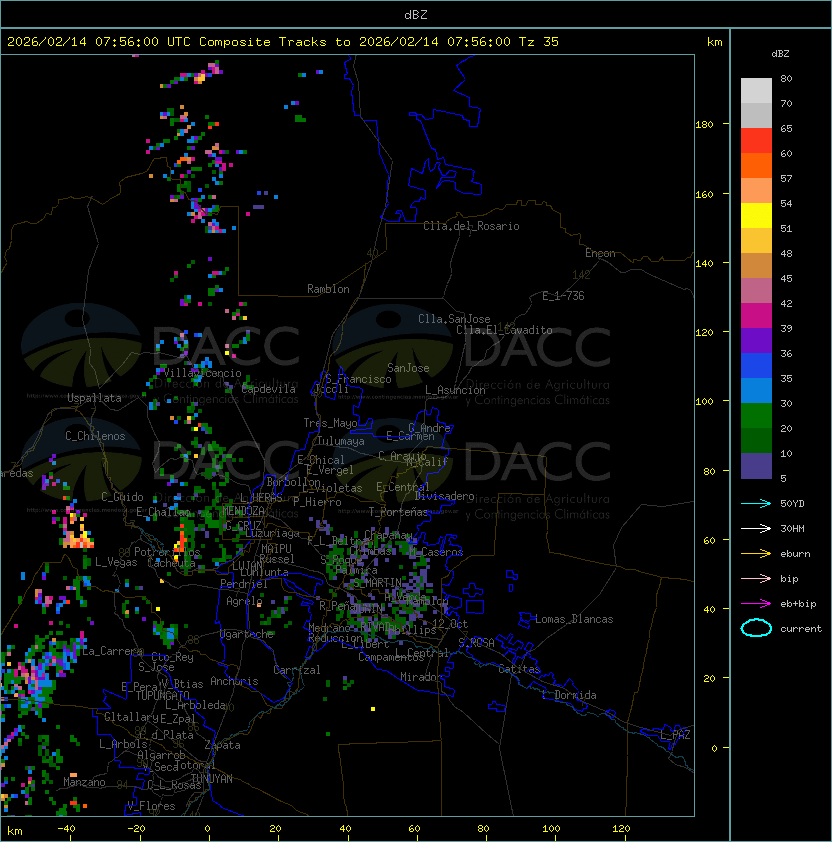Viewport: 832px width, 842px height.
Task: Click the 'Clla.El_Cavadito' place label
Action: [x=504, y=330]
